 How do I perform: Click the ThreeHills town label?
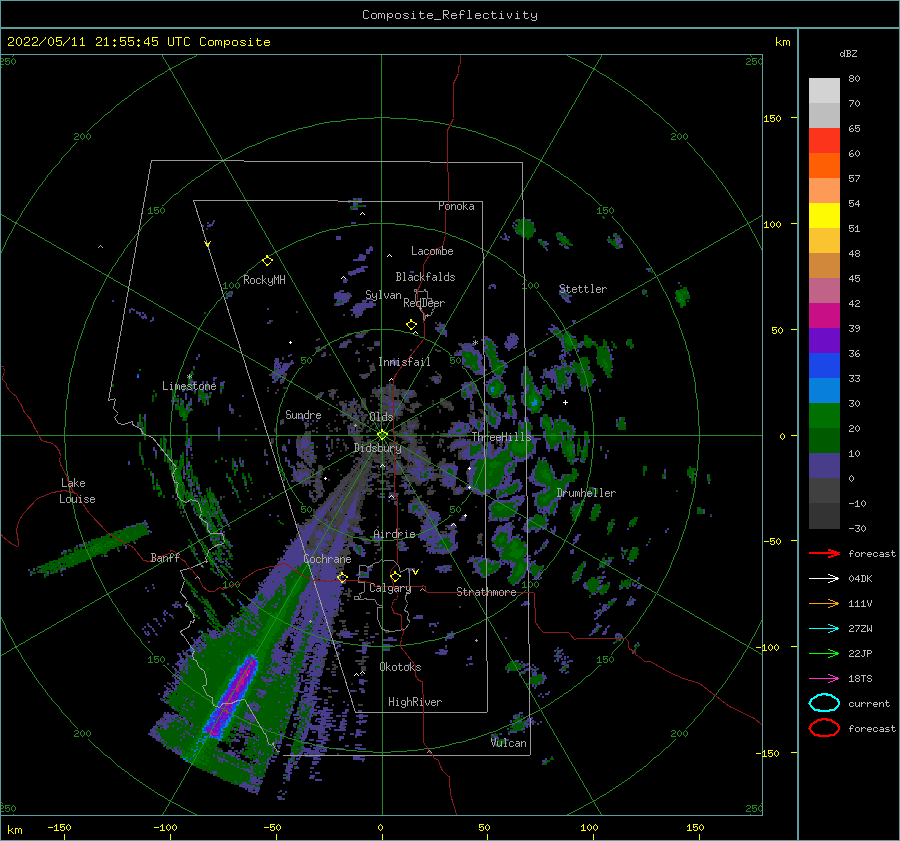(x=502, y=437)
